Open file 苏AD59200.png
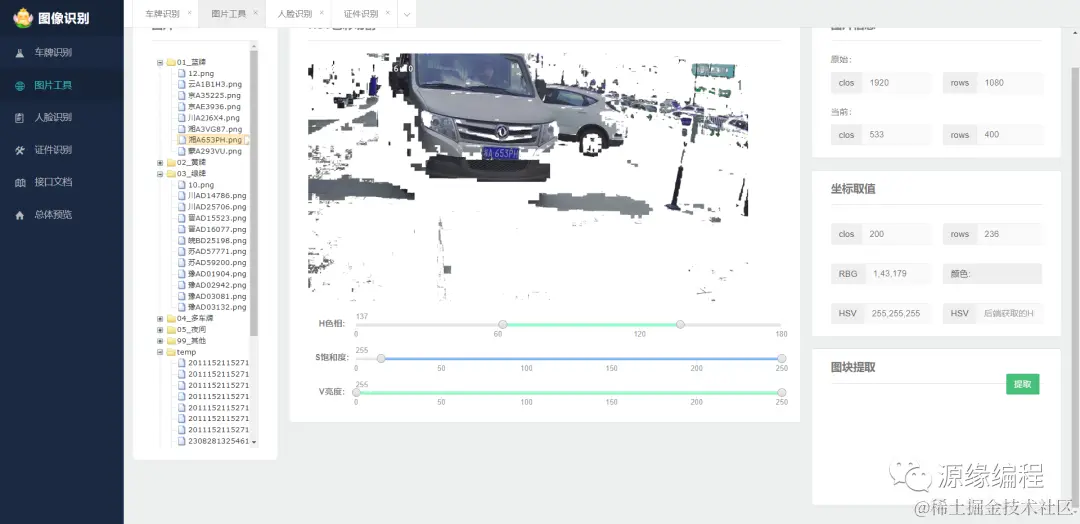The width and height of the screenshot is (1080, 524). pyautogui.click(x=217, y=262)
